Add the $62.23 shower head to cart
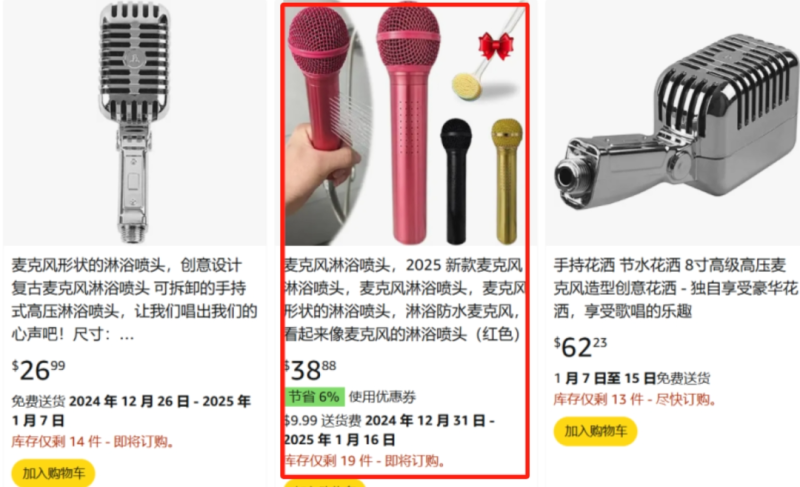Screen dimensions: 800x487 (x=595, y=431)
